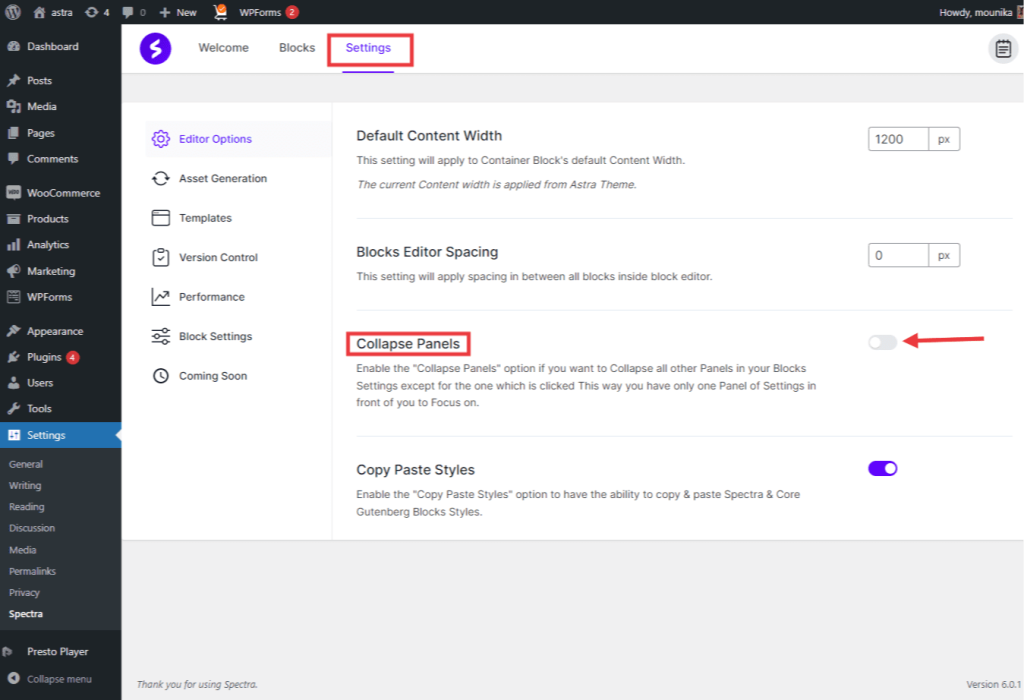The image size is (1024, 700).
Task: Disable the Copy Paste Styles toggle
Action: [882, 466]
